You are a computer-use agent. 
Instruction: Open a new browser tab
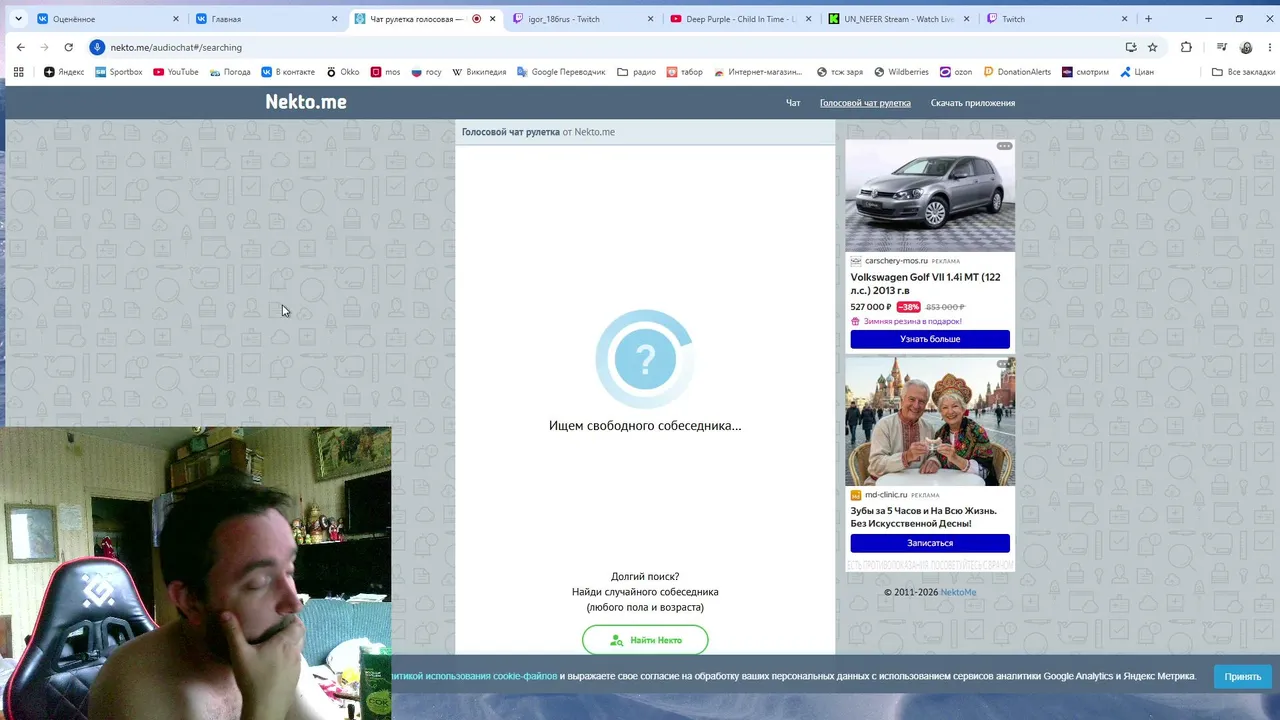click(1148, 19)
